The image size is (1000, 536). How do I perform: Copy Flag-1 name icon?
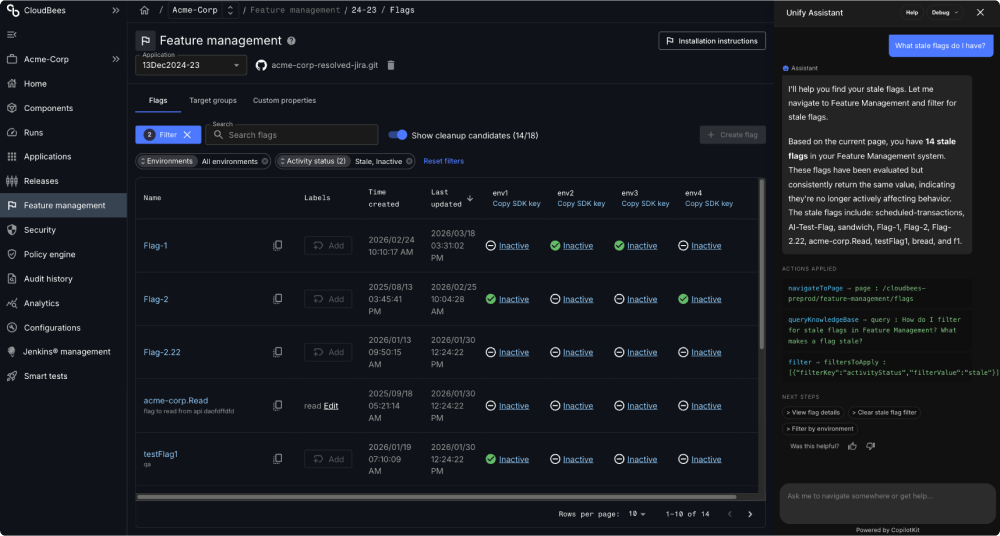[x=277, y=246]
